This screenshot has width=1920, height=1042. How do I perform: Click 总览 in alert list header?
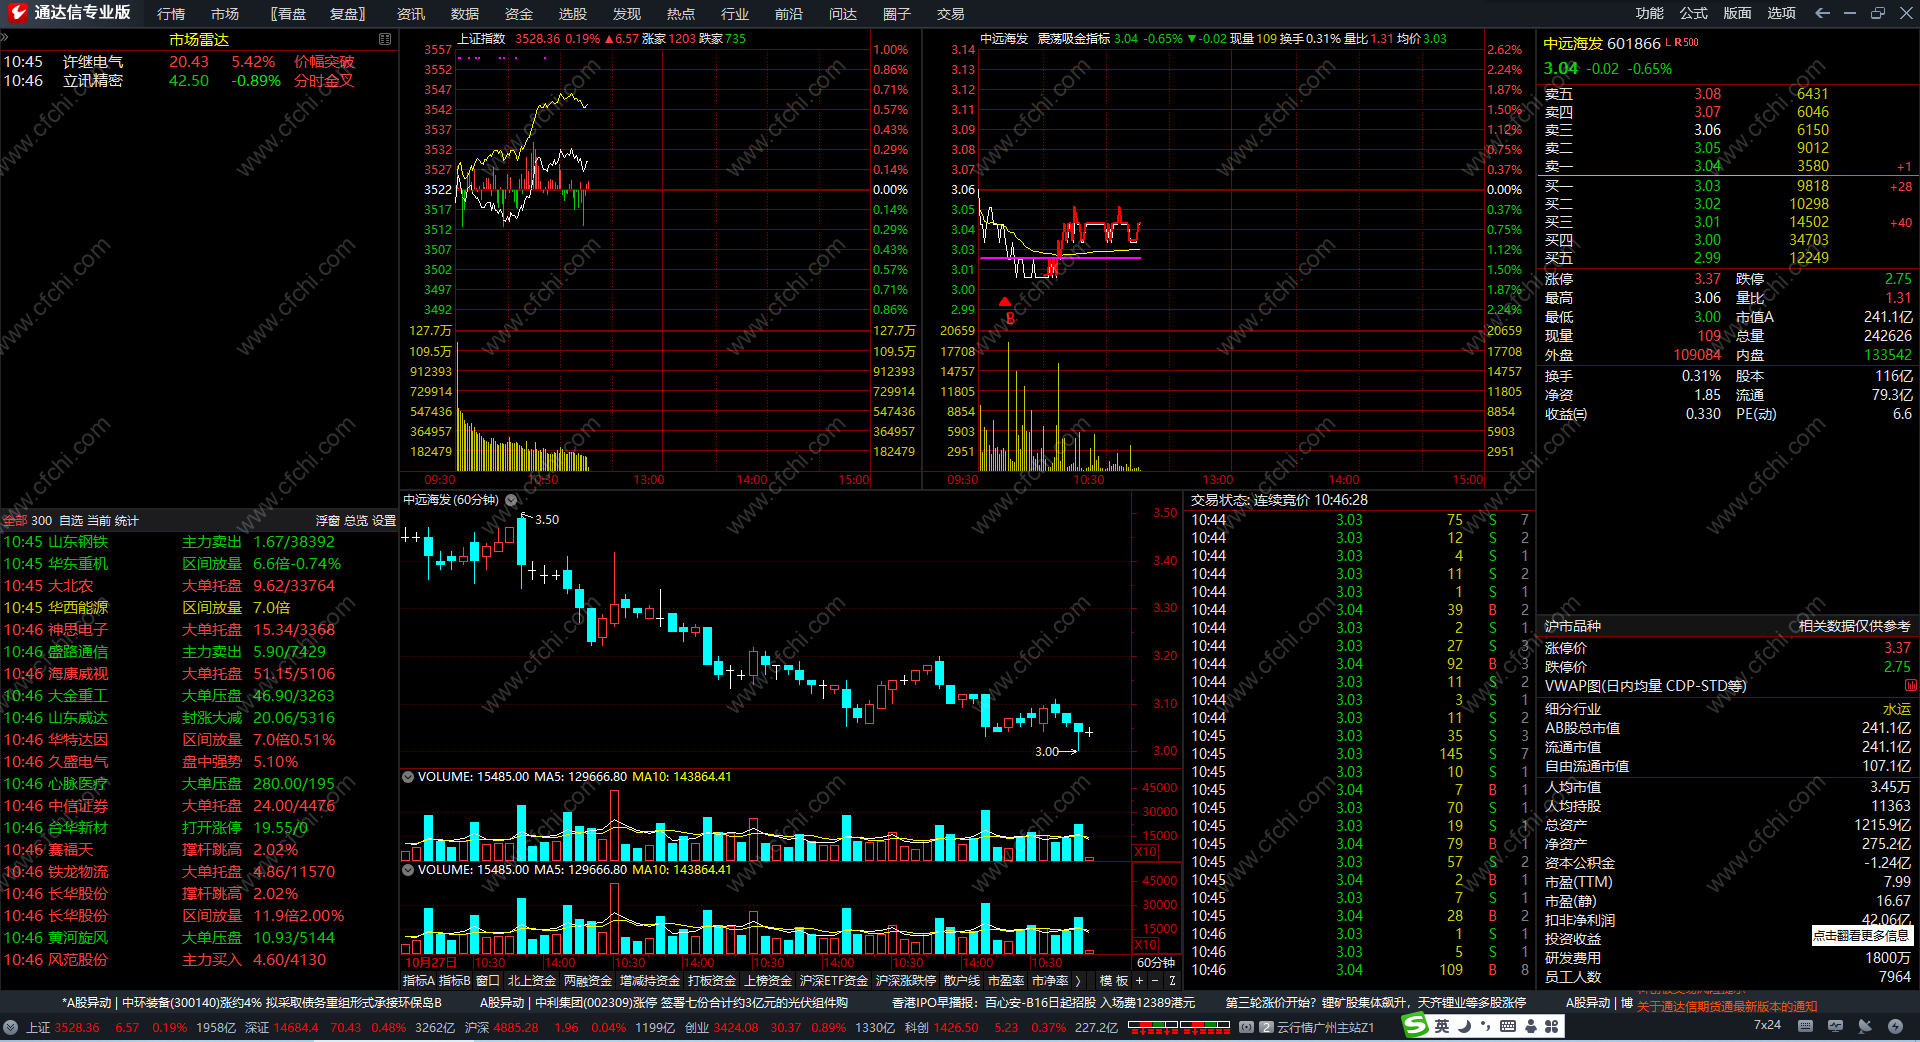(356, 521)
